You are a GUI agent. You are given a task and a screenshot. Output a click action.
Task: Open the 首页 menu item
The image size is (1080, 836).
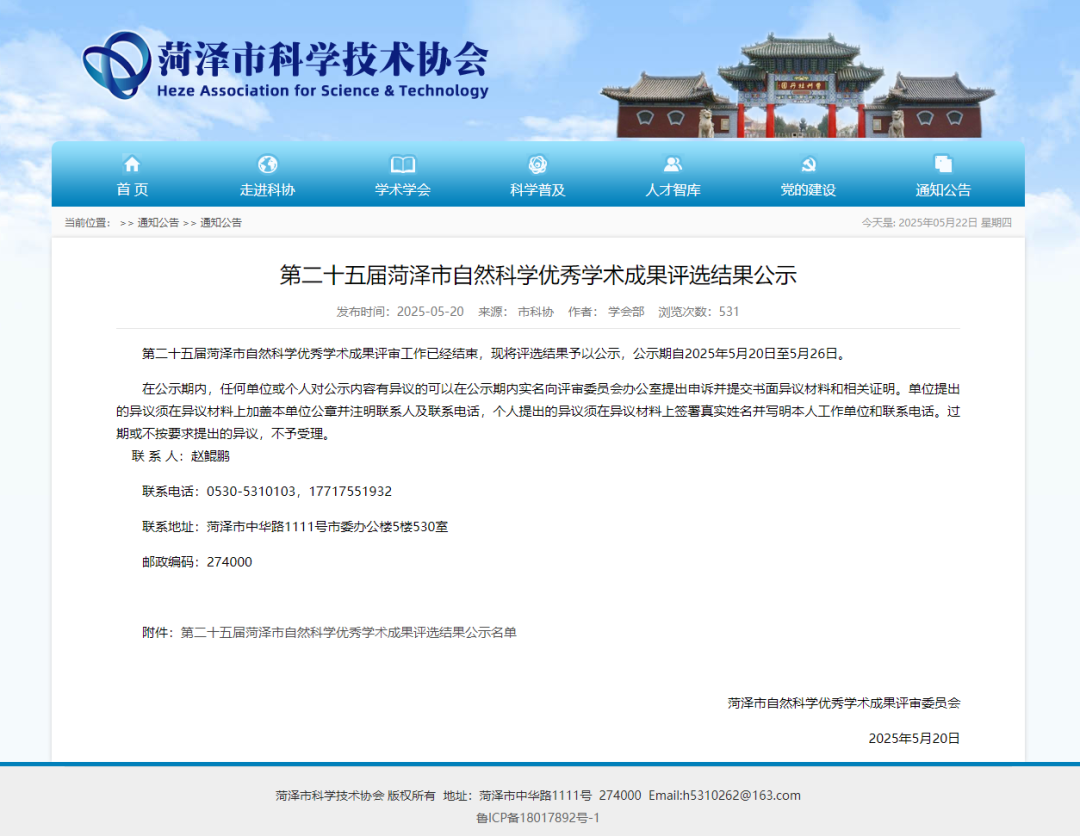tap(133, 191)
